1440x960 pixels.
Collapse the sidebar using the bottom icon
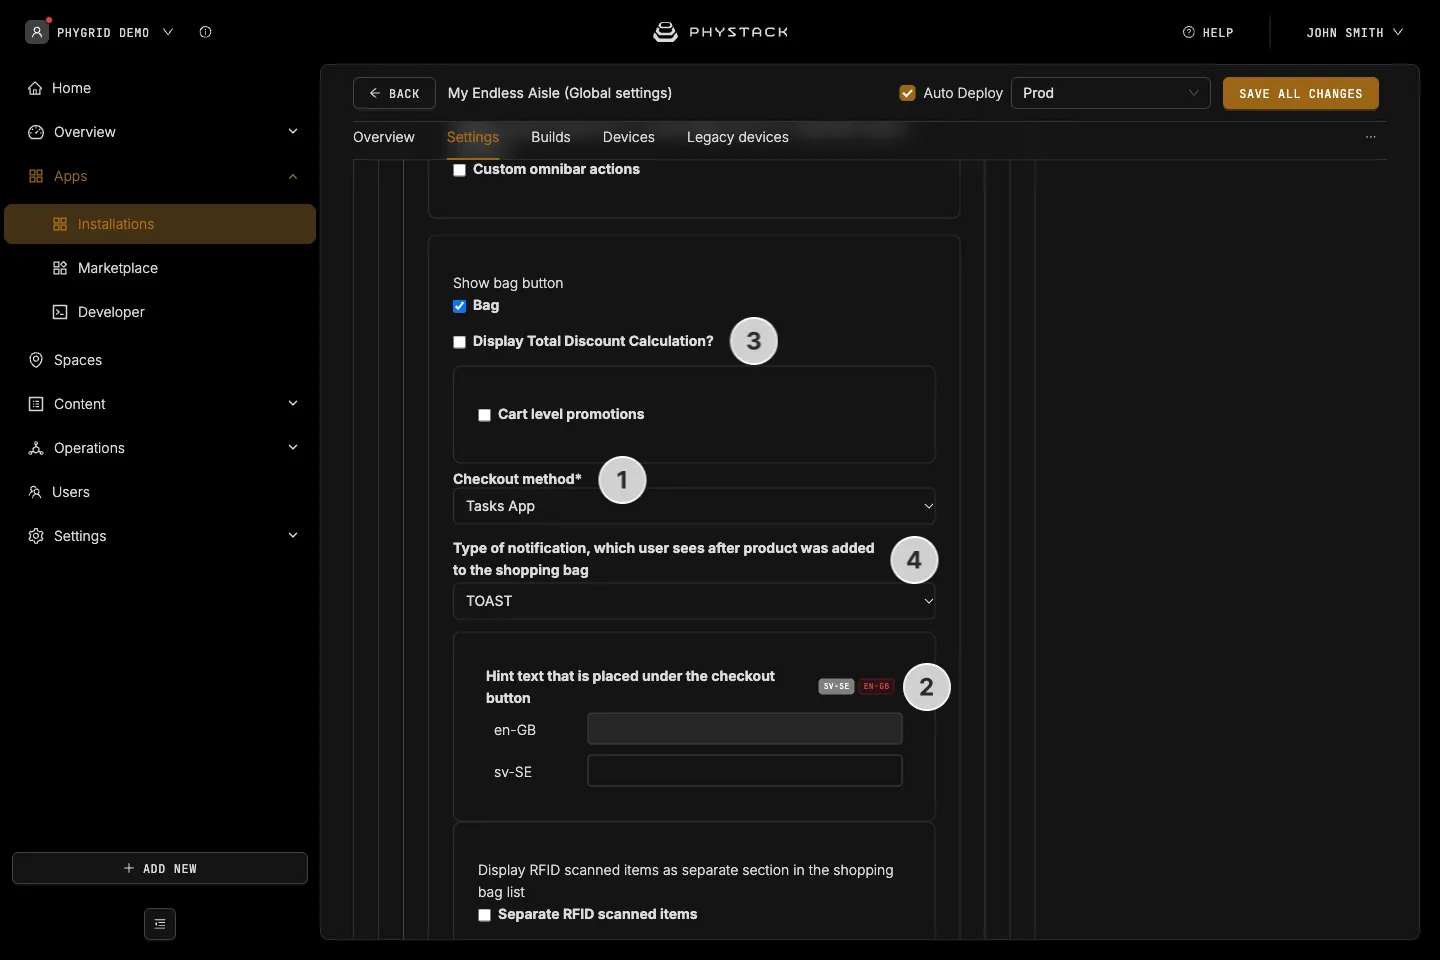tap(160, 924)
